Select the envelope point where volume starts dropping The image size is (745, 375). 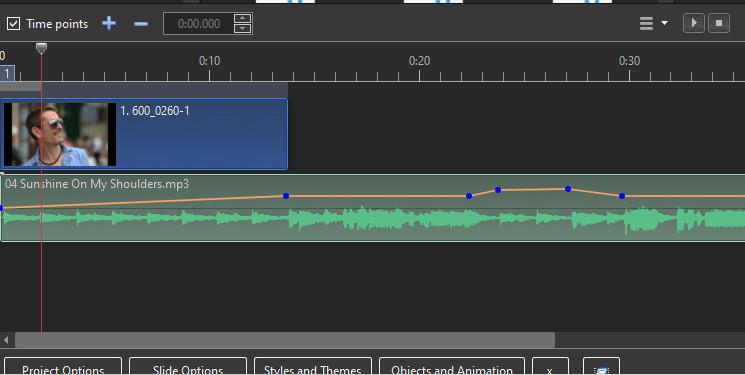click(x=568, y=189)
